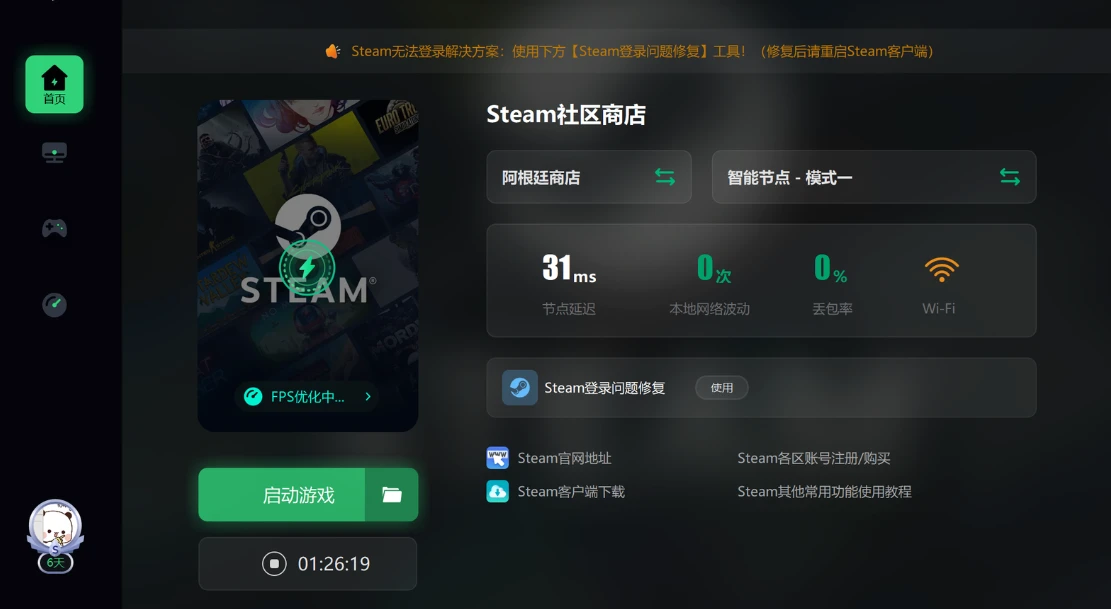The image size is (1111, 609).
Task: Click the Steam客户端下载 cloud download icon
Action: click(x=498, y=491)
